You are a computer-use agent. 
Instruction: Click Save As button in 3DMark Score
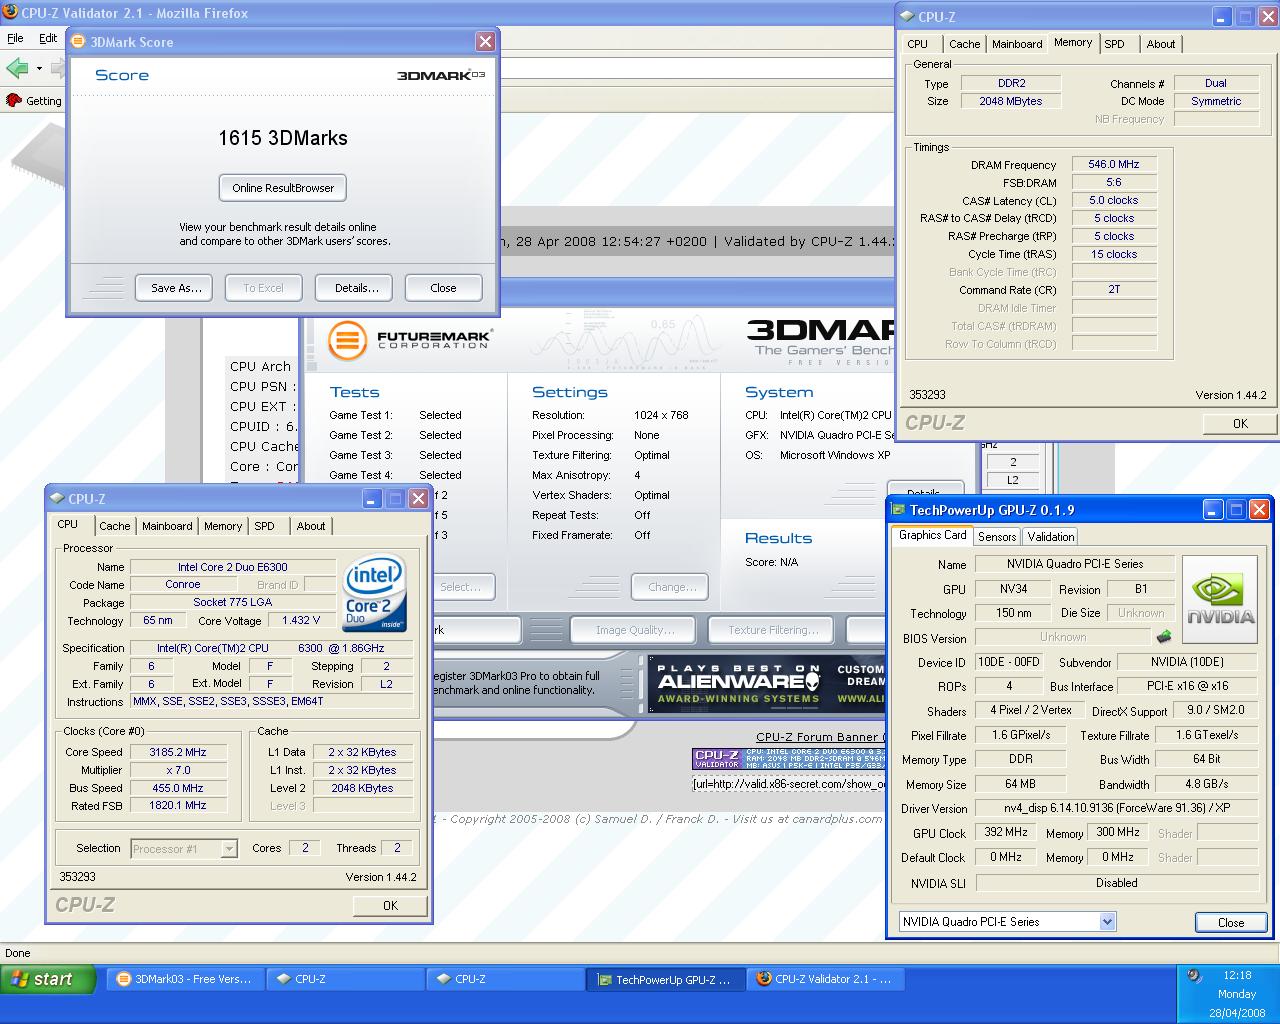click(176, 288)
